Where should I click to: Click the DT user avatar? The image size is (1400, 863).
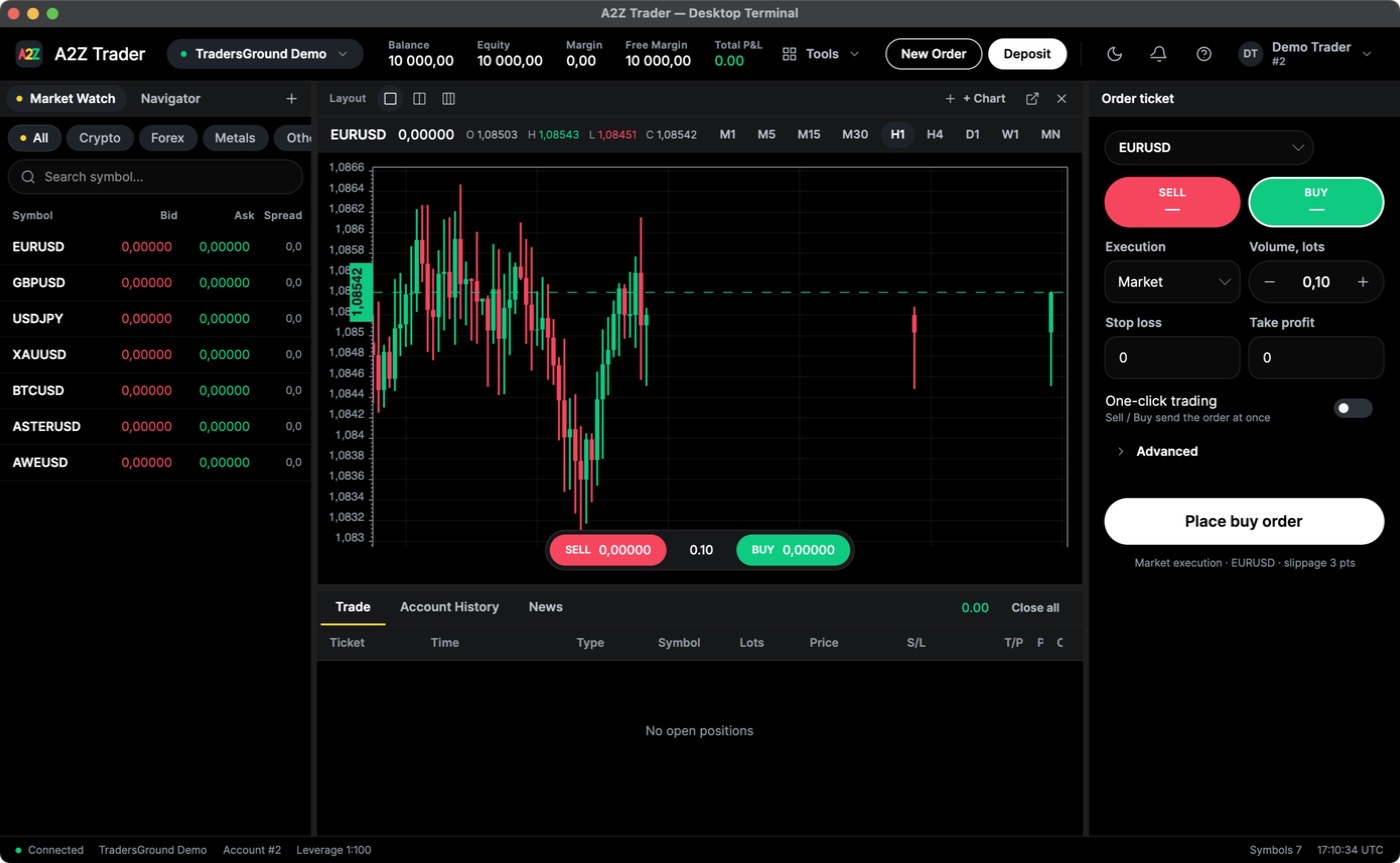coord(1250,54)
